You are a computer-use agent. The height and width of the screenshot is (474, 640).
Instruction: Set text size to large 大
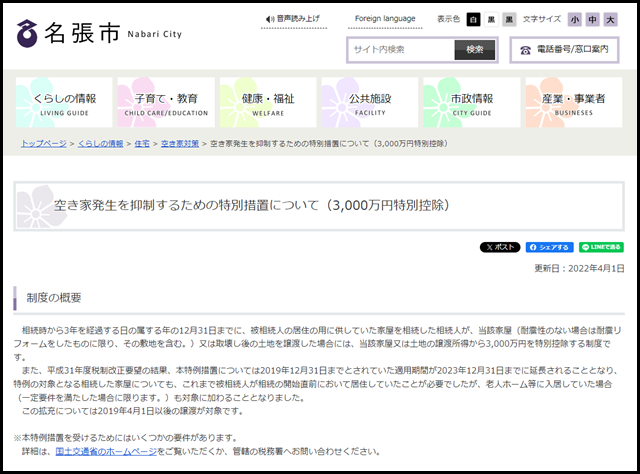click(x=611, y=19)
